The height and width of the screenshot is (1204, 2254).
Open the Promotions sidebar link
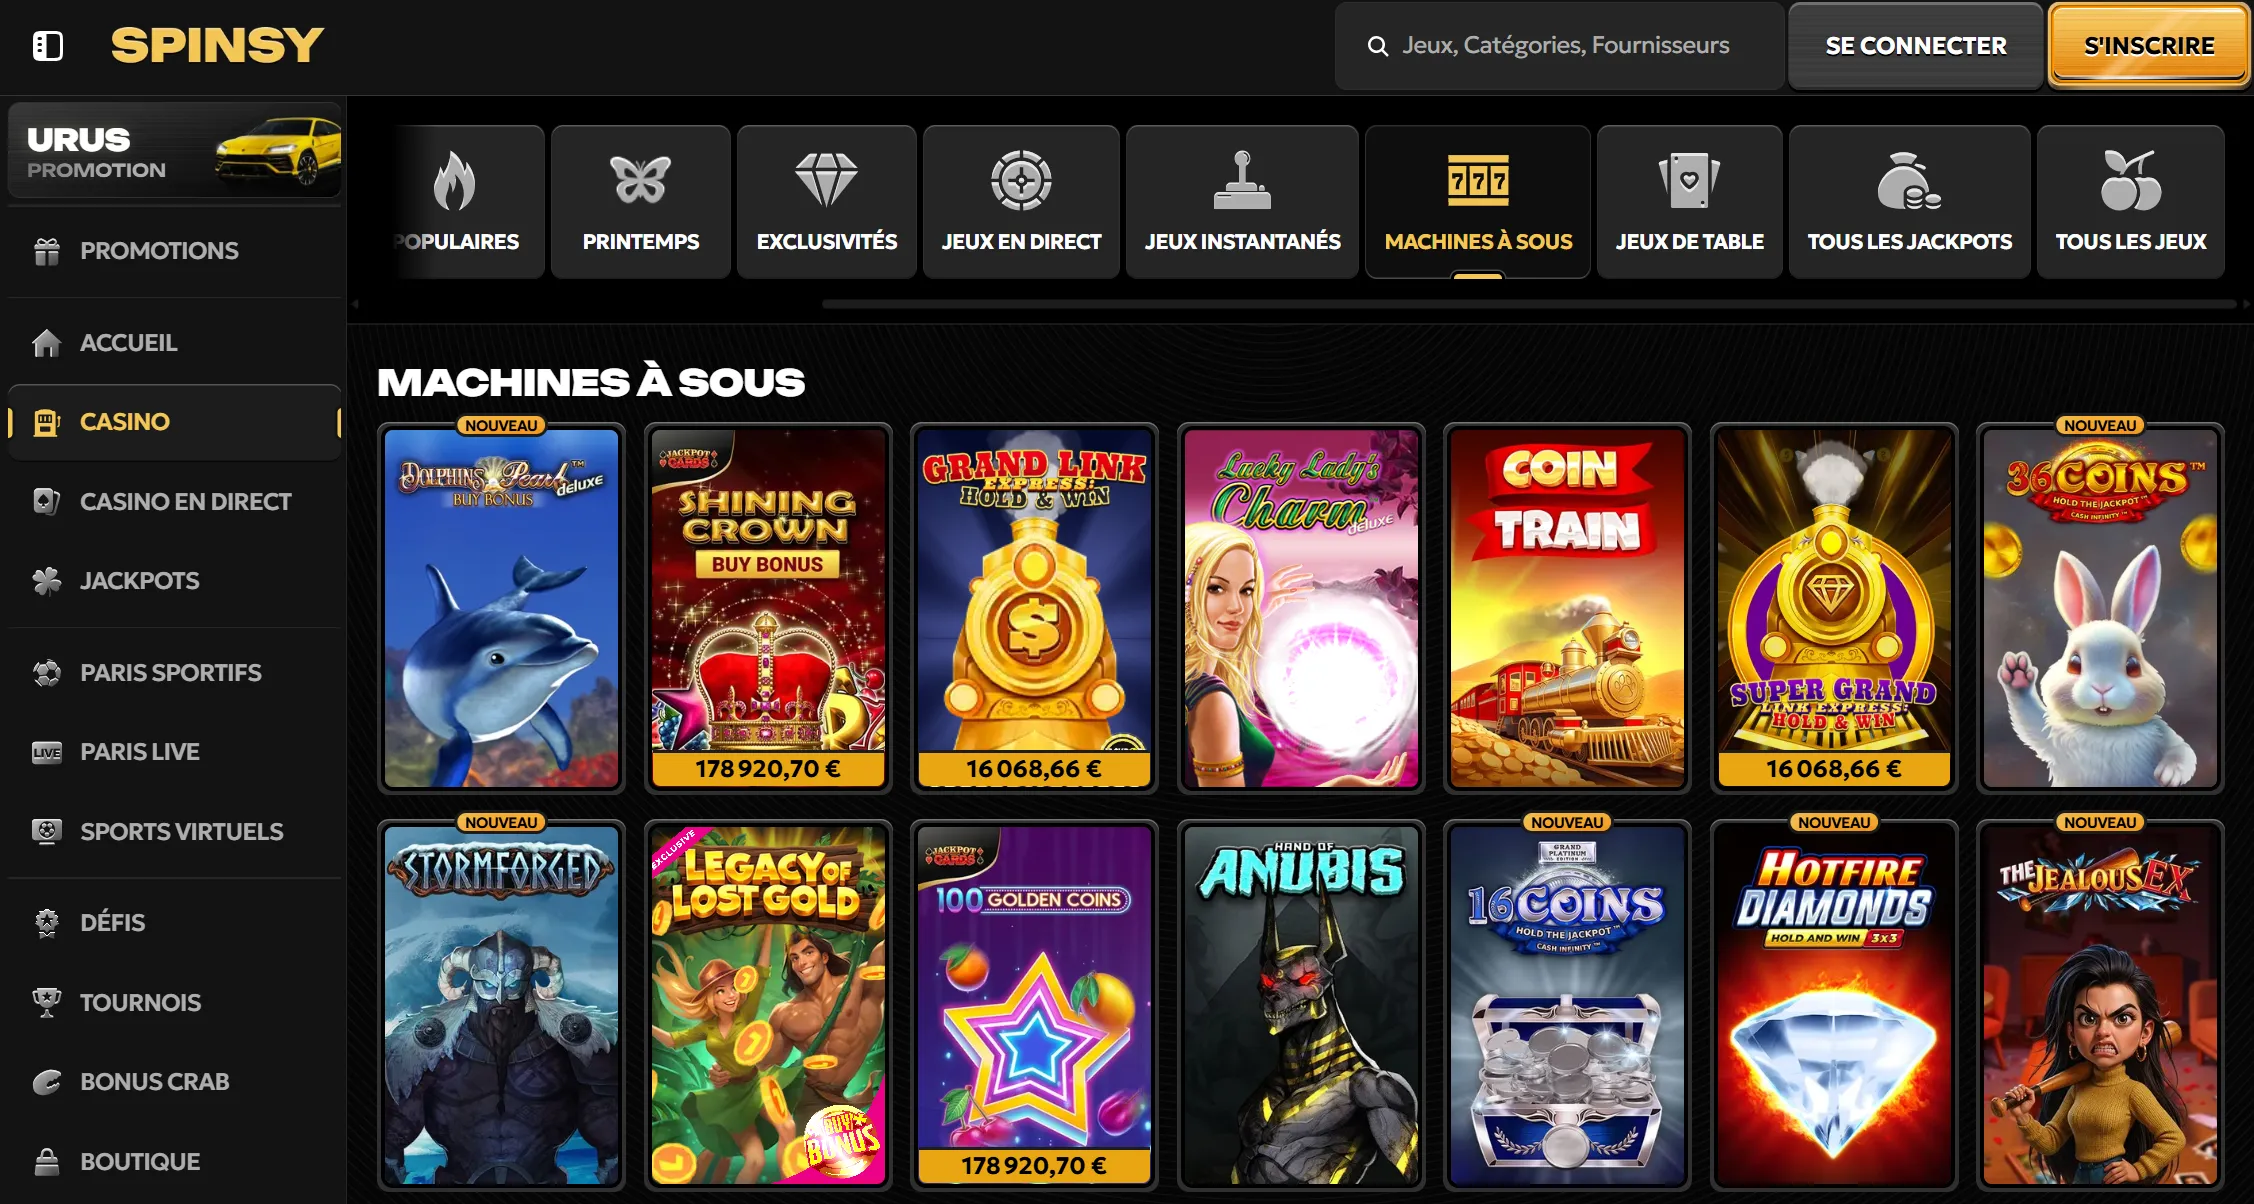(x=175, y=251)
